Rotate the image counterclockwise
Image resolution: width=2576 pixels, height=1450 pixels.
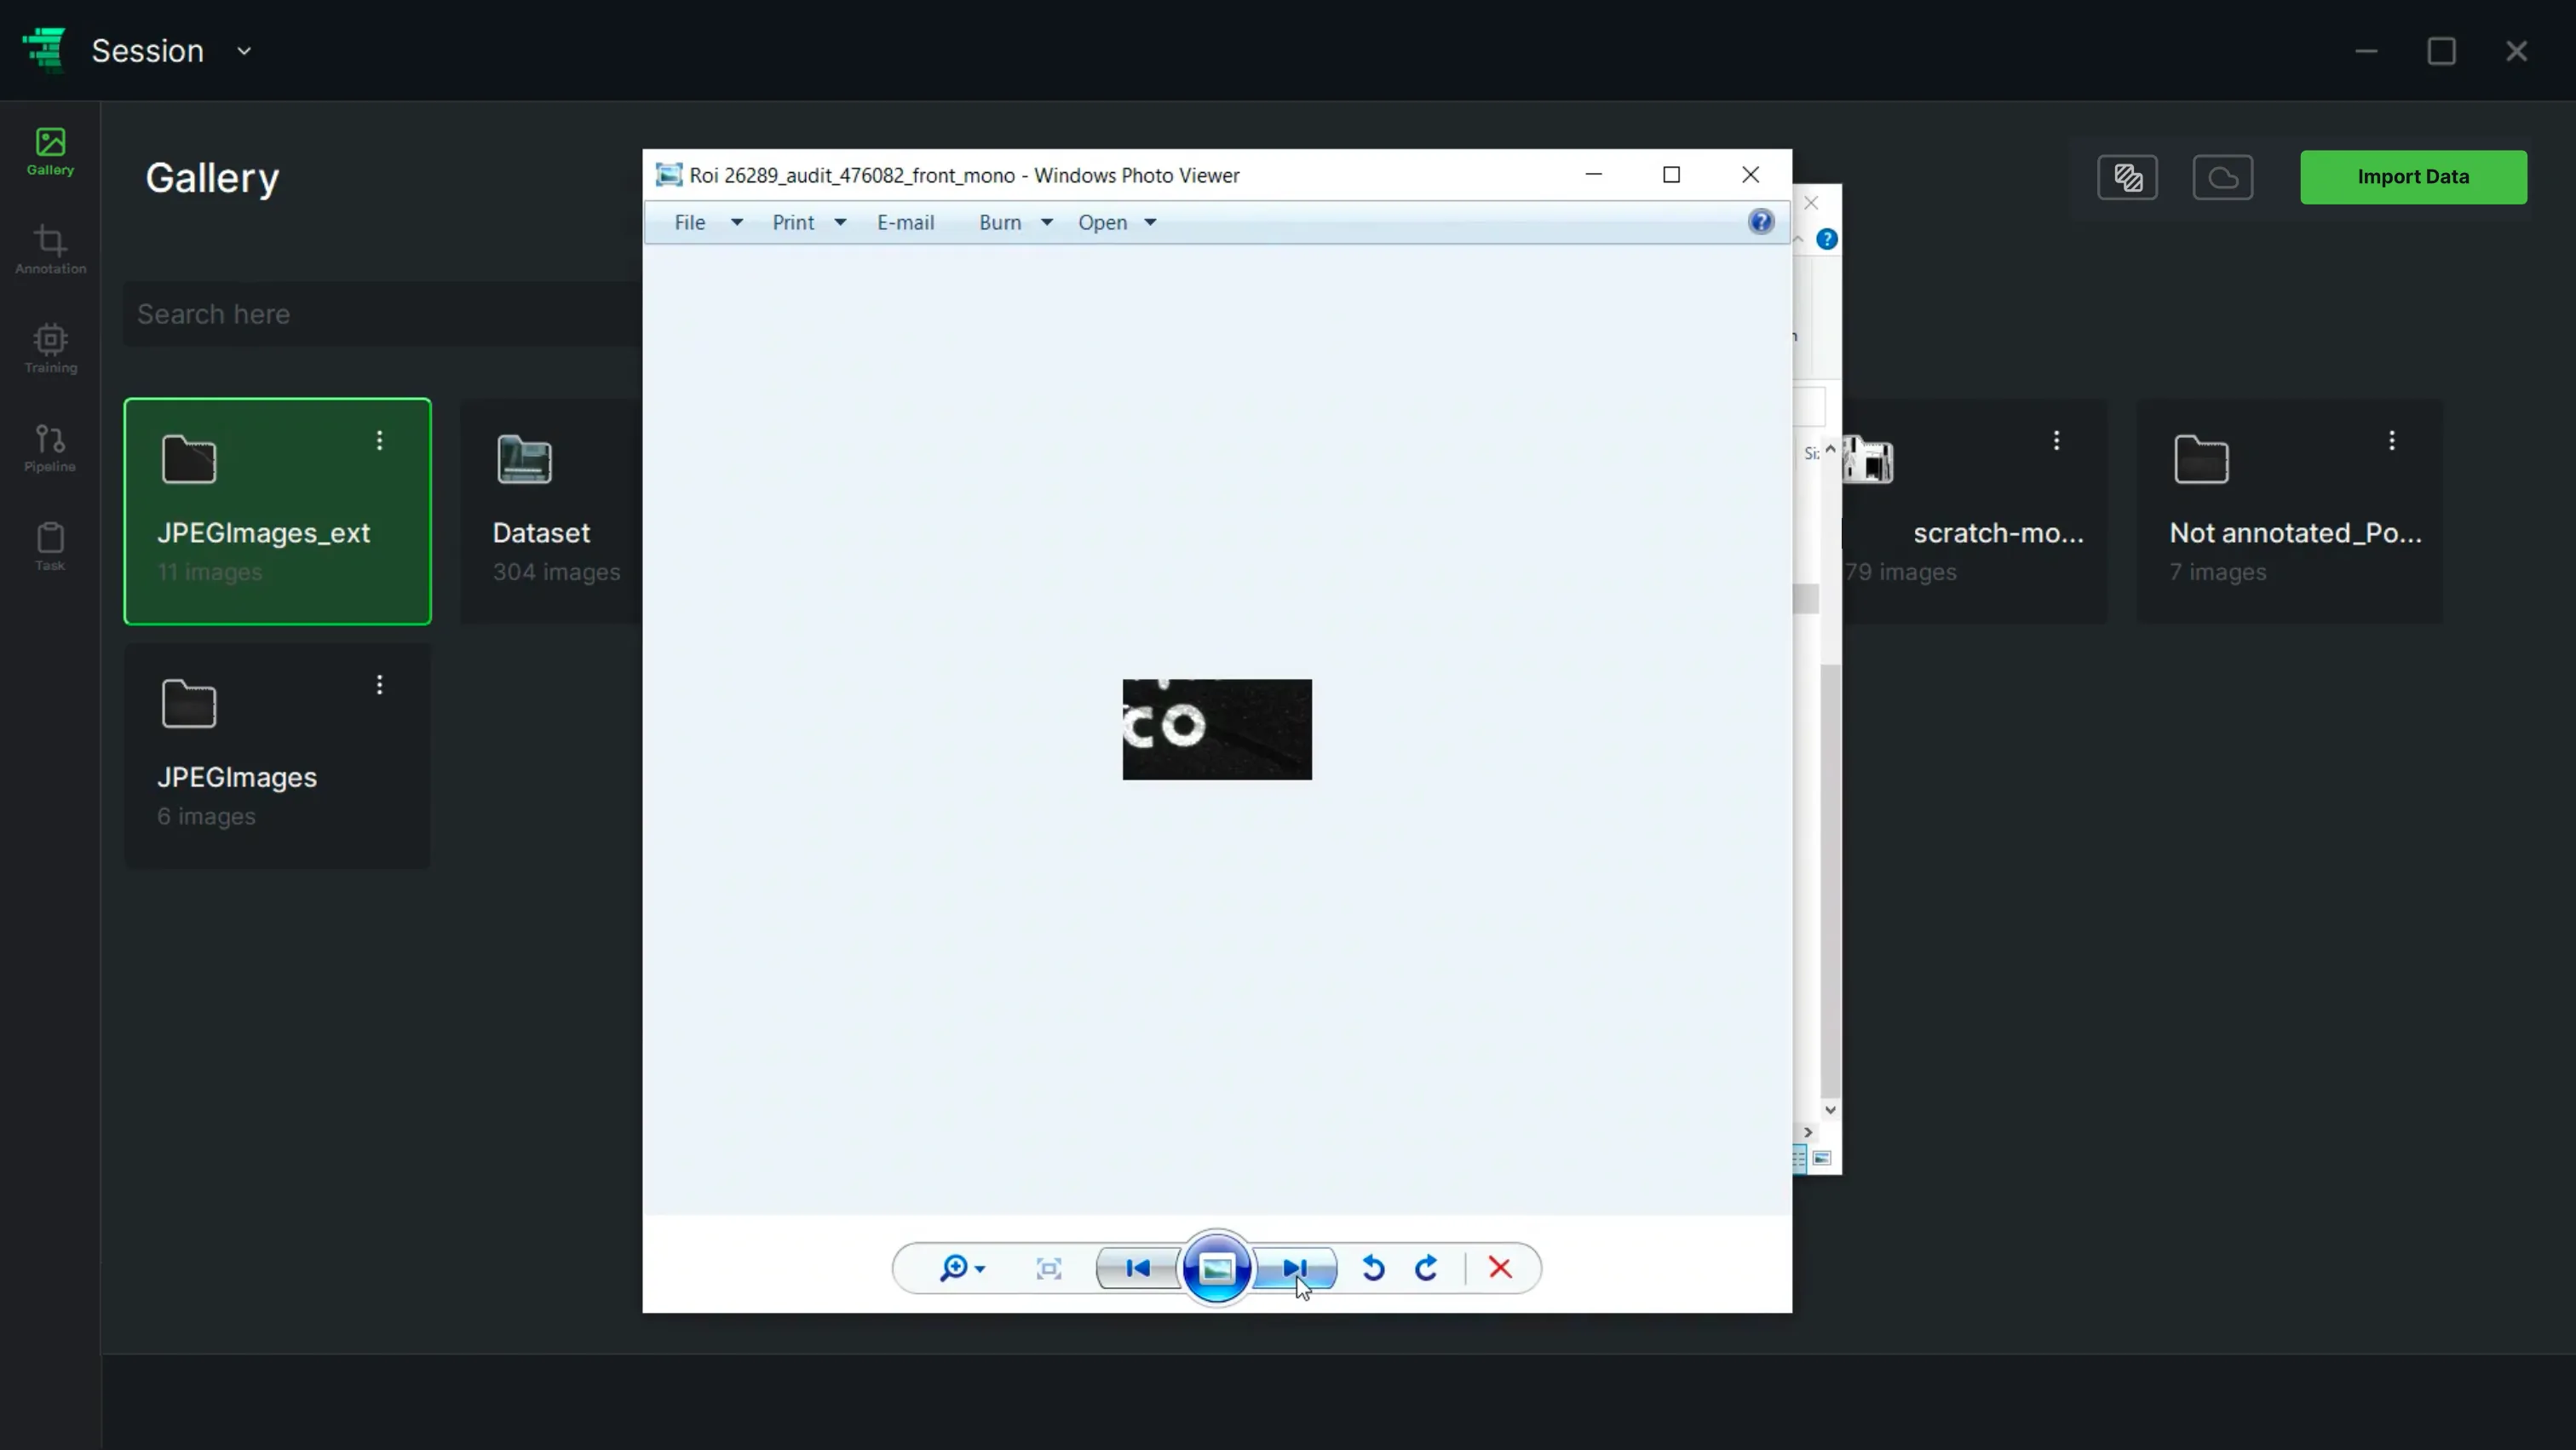(1373, 1268)
